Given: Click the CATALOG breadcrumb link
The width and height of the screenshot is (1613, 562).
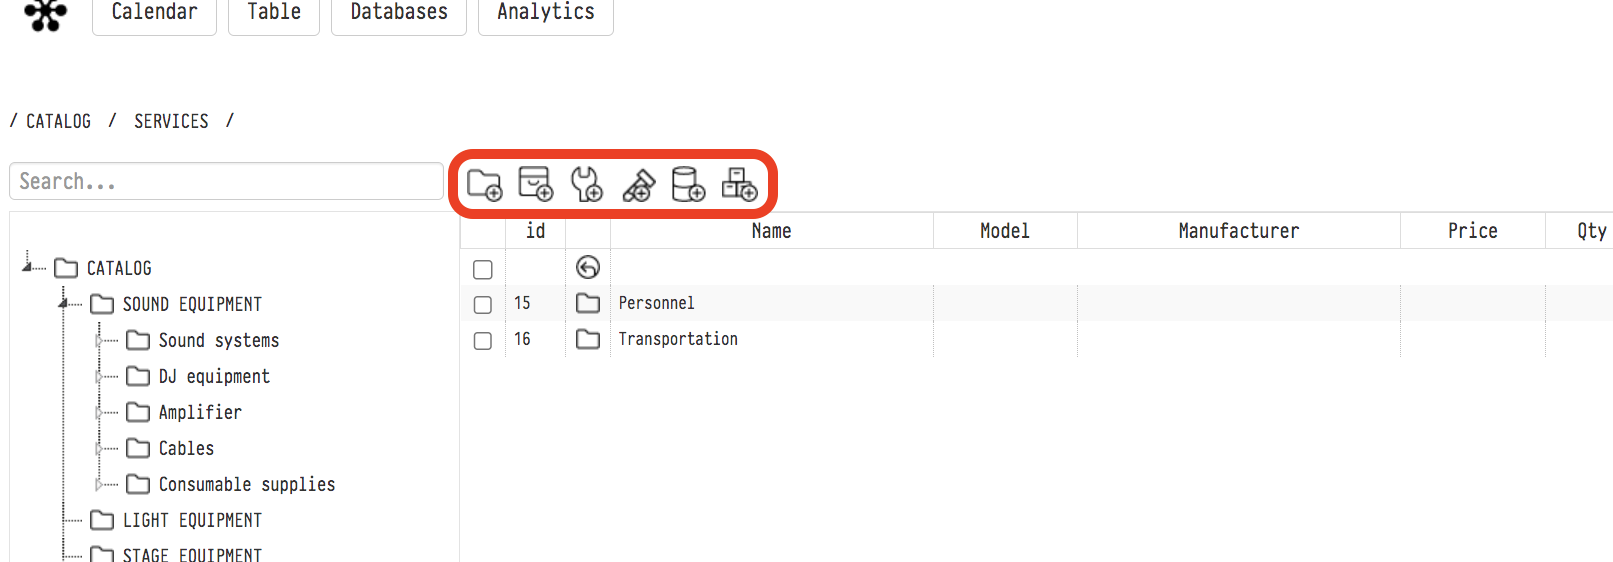Looking at the screenshot, I should click(x=58, y=121).
